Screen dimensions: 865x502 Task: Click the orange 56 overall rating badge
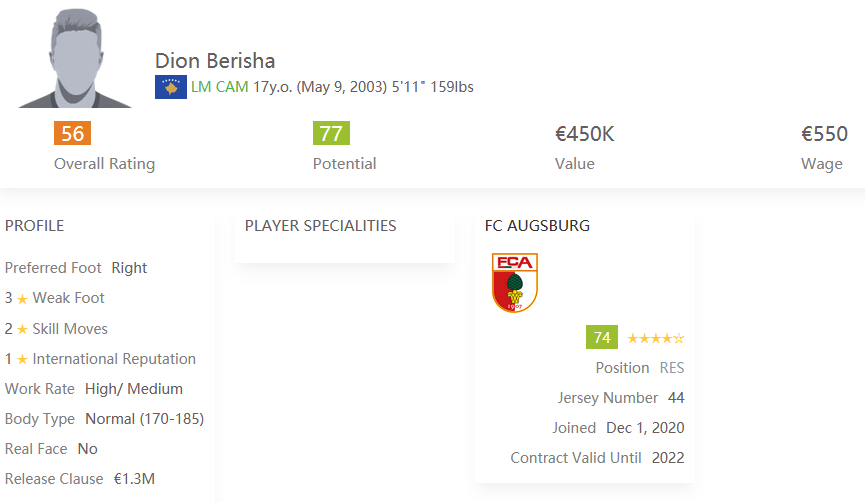pyautogui.click(x=72, y=134)
